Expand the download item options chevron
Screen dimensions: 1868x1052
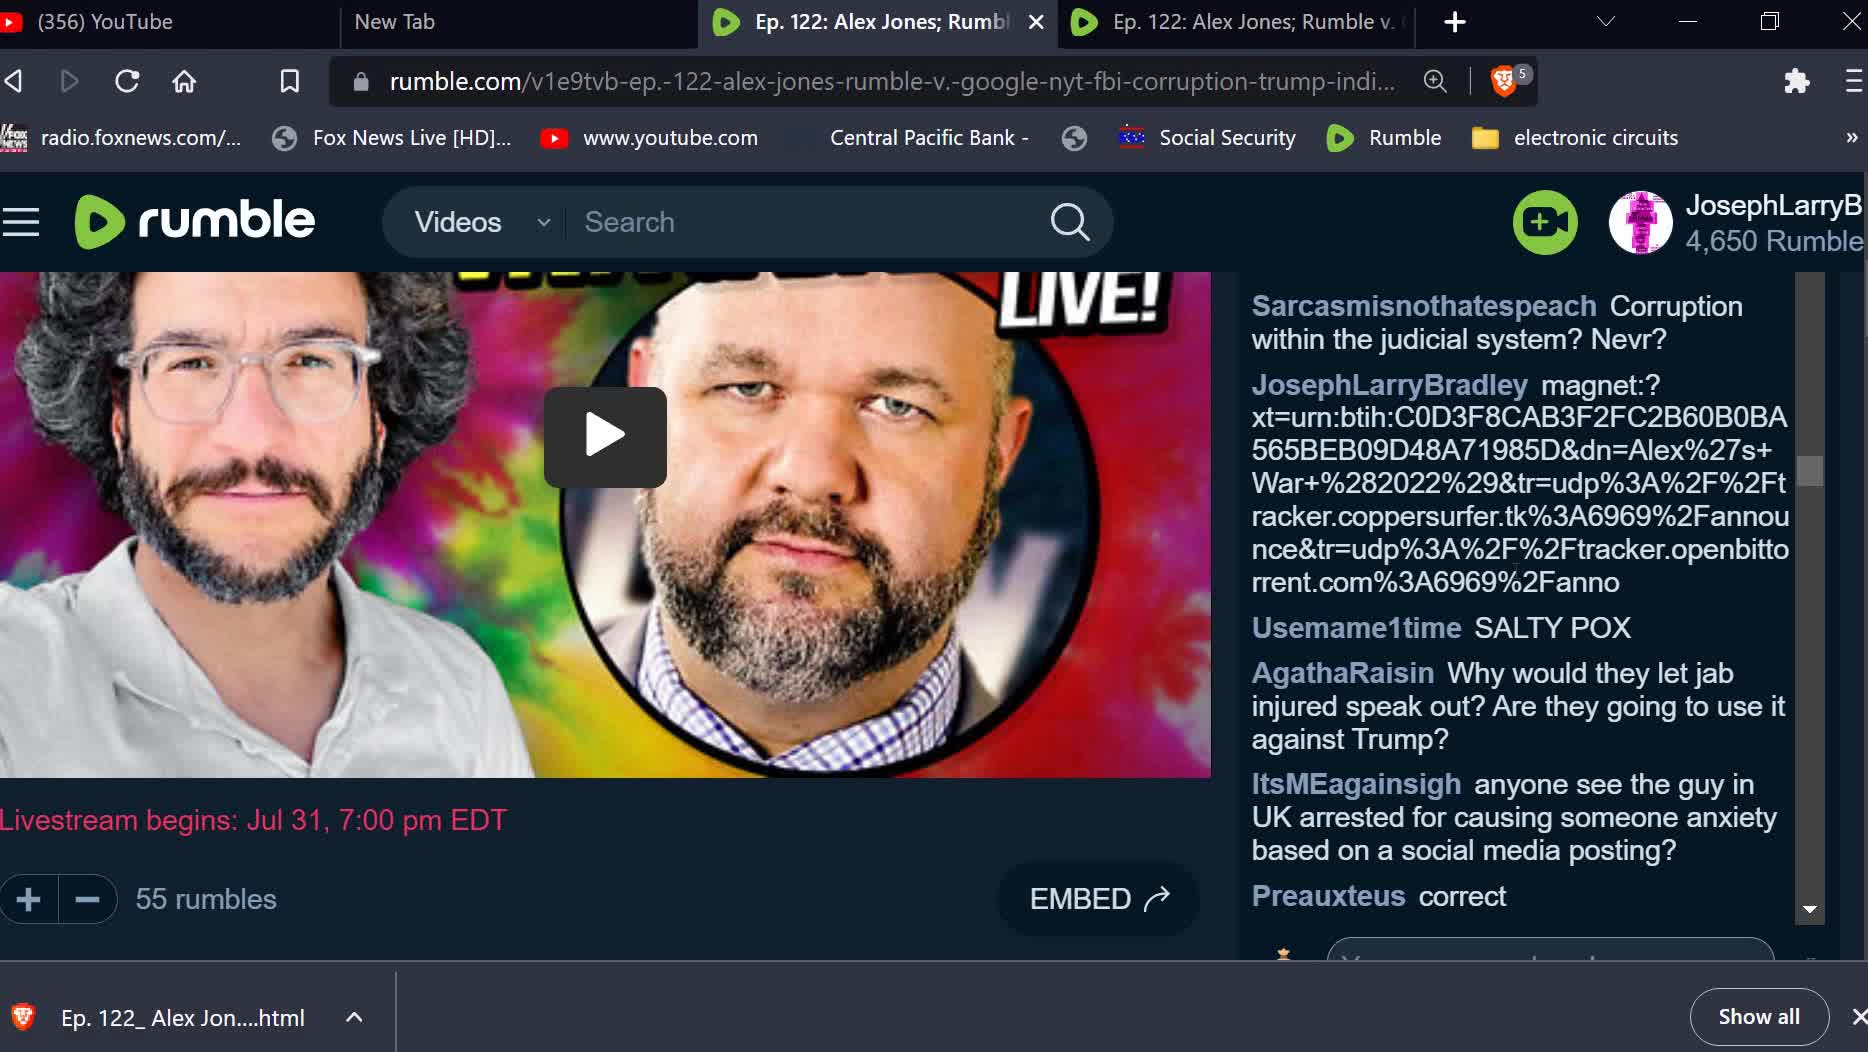[x=354, y=1018]
